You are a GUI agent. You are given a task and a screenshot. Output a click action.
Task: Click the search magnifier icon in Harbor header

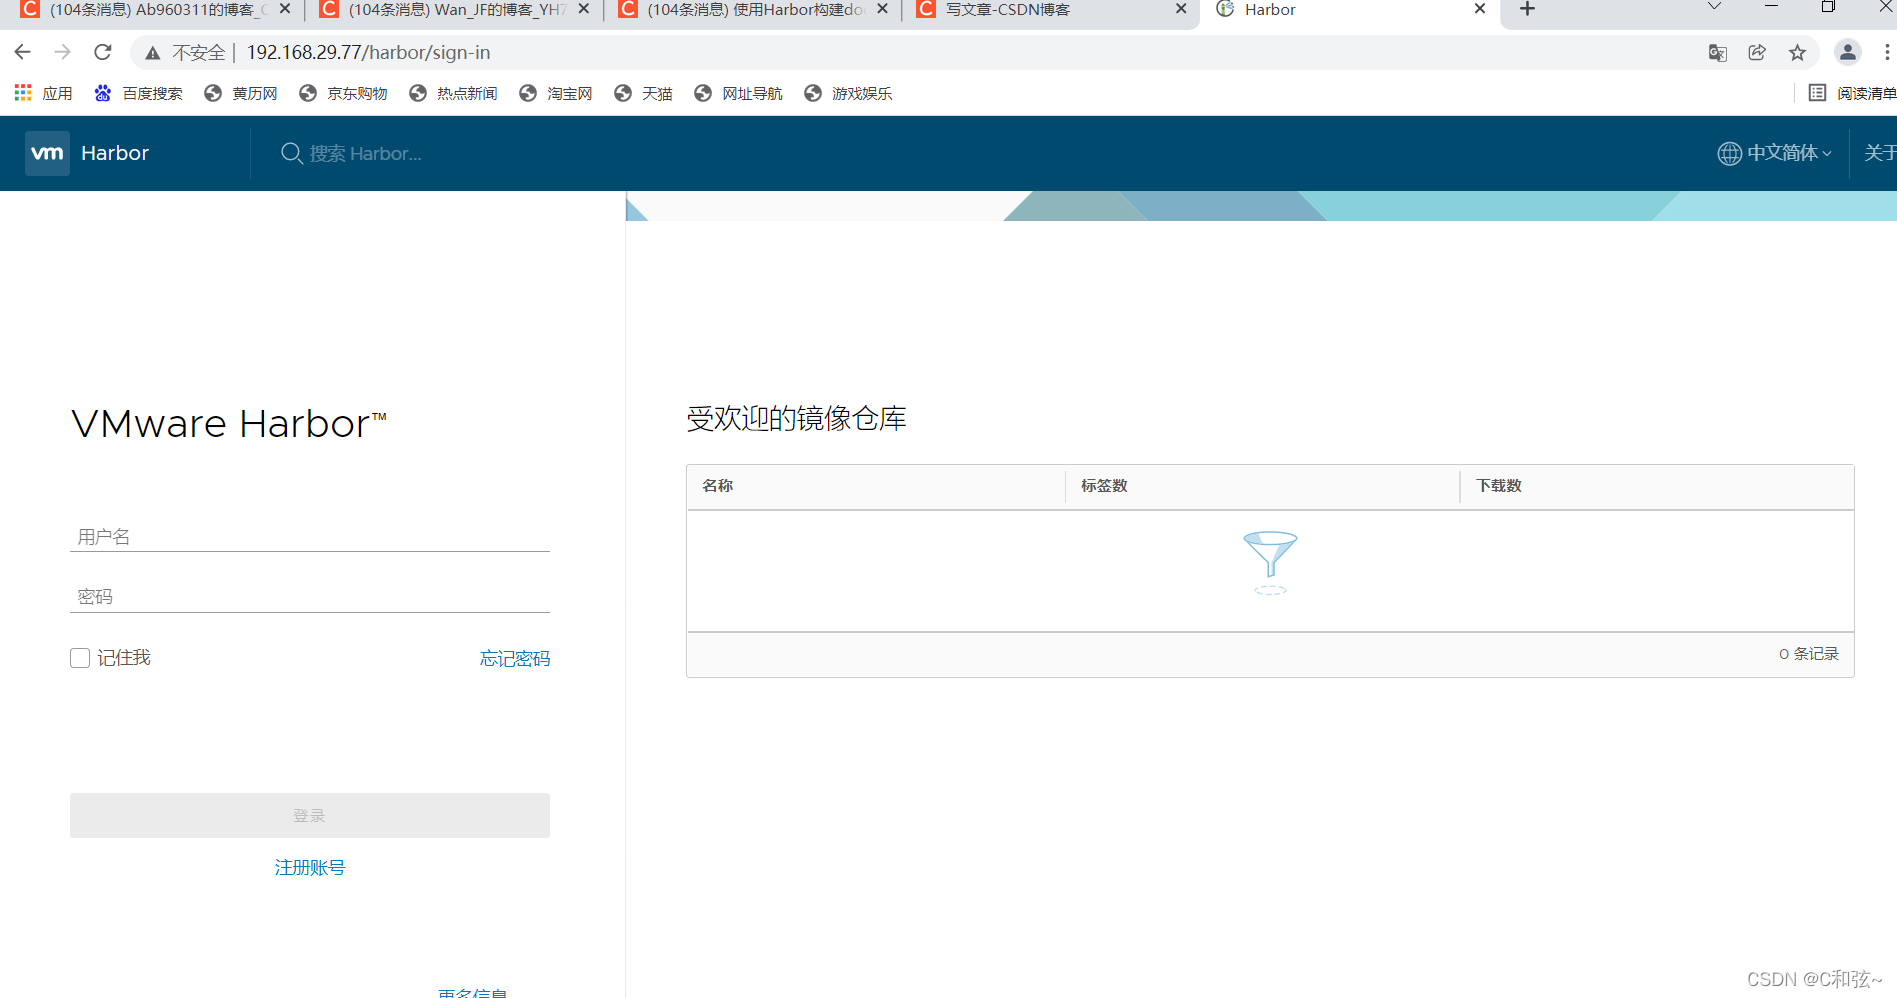click(291, 153)
